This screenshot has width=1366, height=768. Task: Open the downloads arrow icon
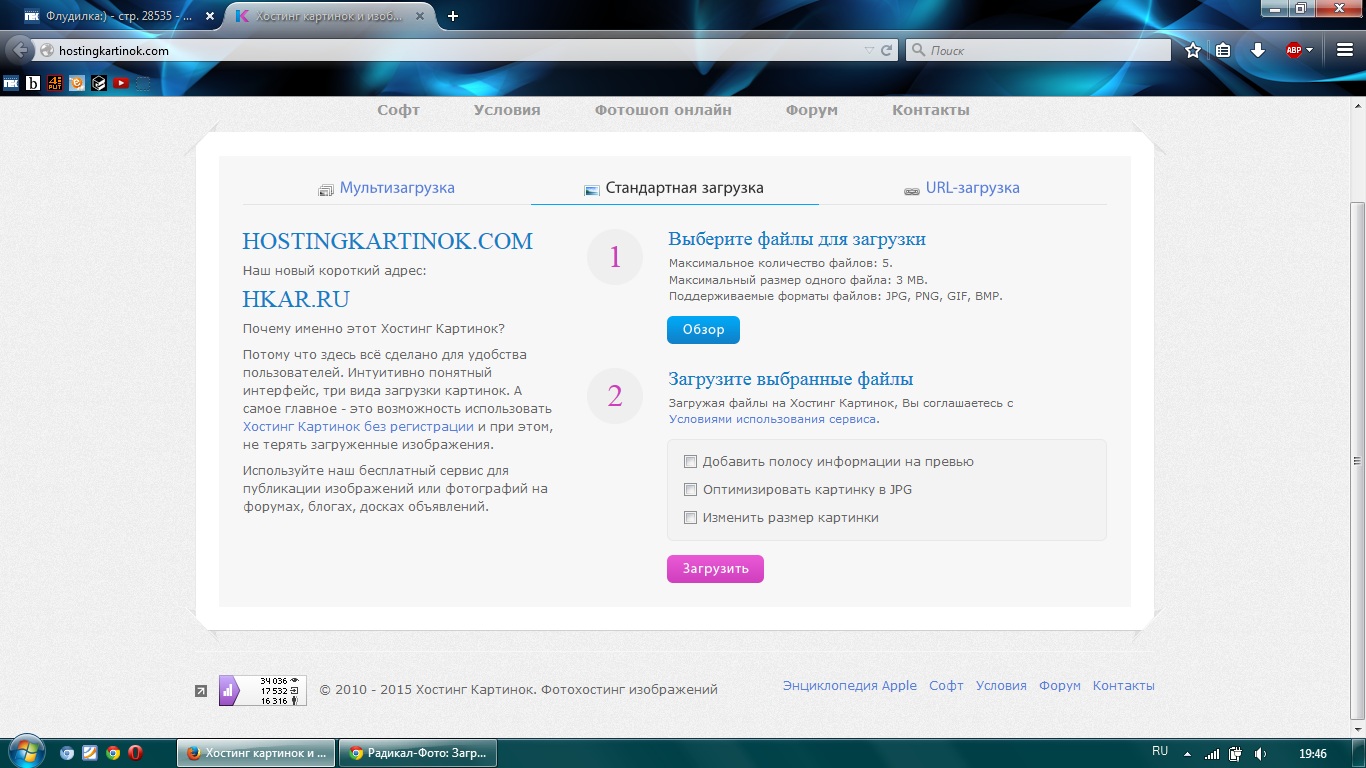point(1258,50)
